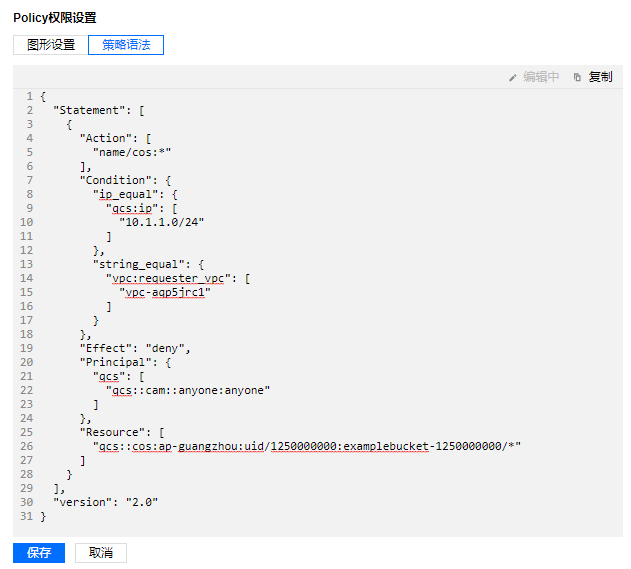Click the "Effect" key on line 19
Screen dimensions: 631x569
[x=106, y=348]
